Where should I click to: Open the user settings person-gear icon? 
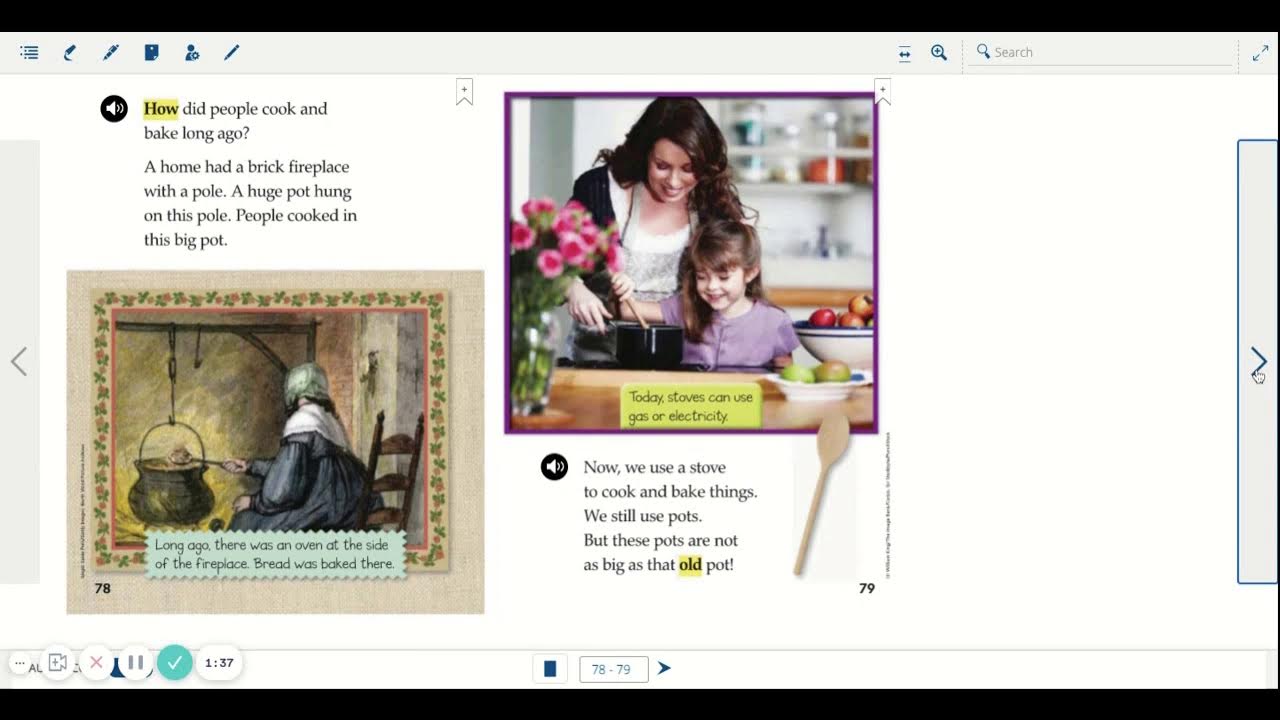(191, 53)
